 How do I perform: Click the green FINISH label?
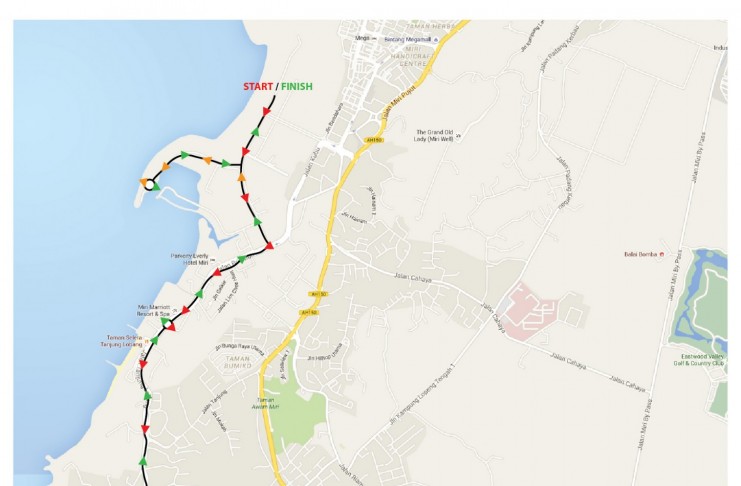coord(297,87)
